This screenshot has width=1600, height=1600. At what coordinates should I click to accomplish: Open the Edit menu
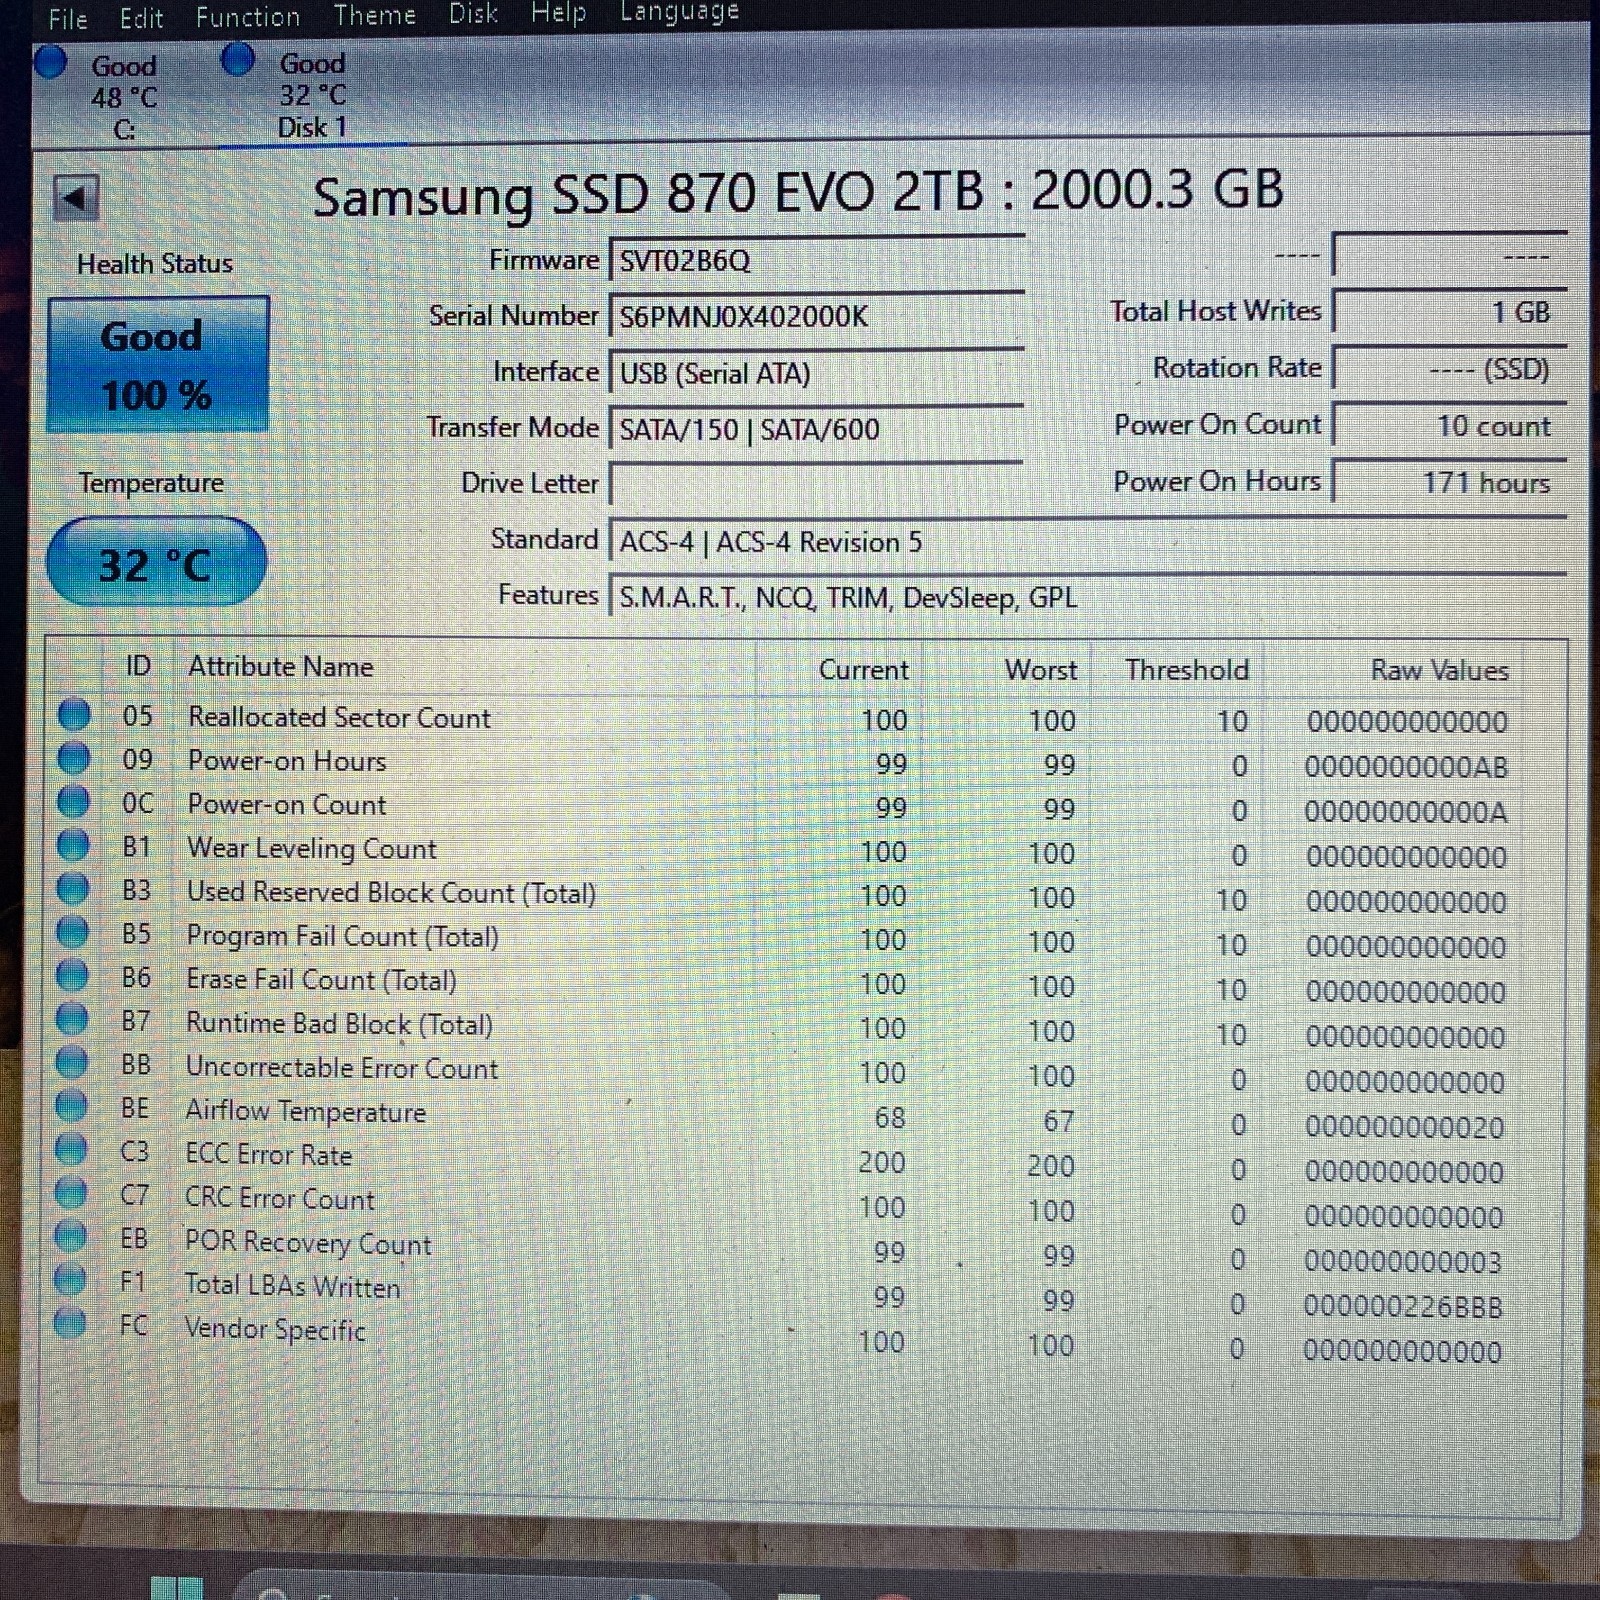coord(141,18)
